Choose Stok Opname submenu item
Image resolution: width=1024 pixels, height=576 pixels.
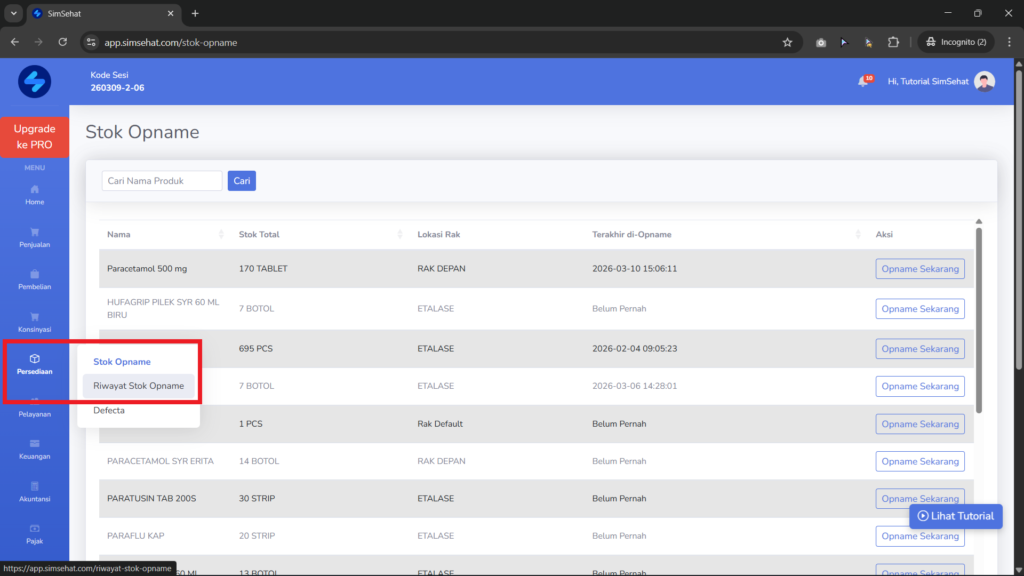(121, 362)
